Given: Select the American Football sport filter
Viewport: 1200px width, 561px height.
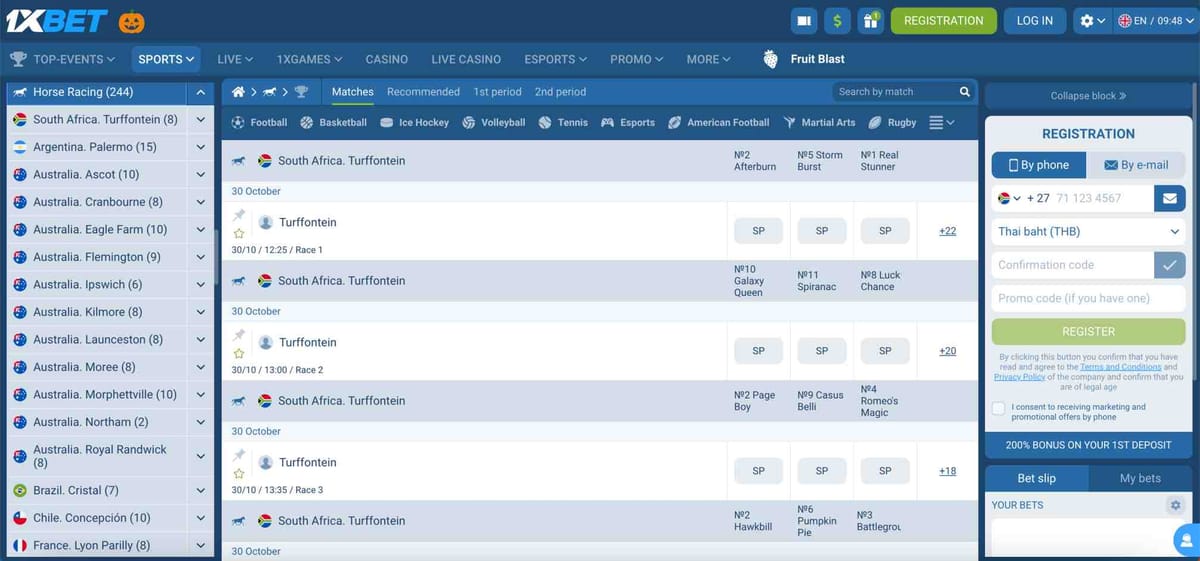Looking at the screenshot, I should (718, 123).
